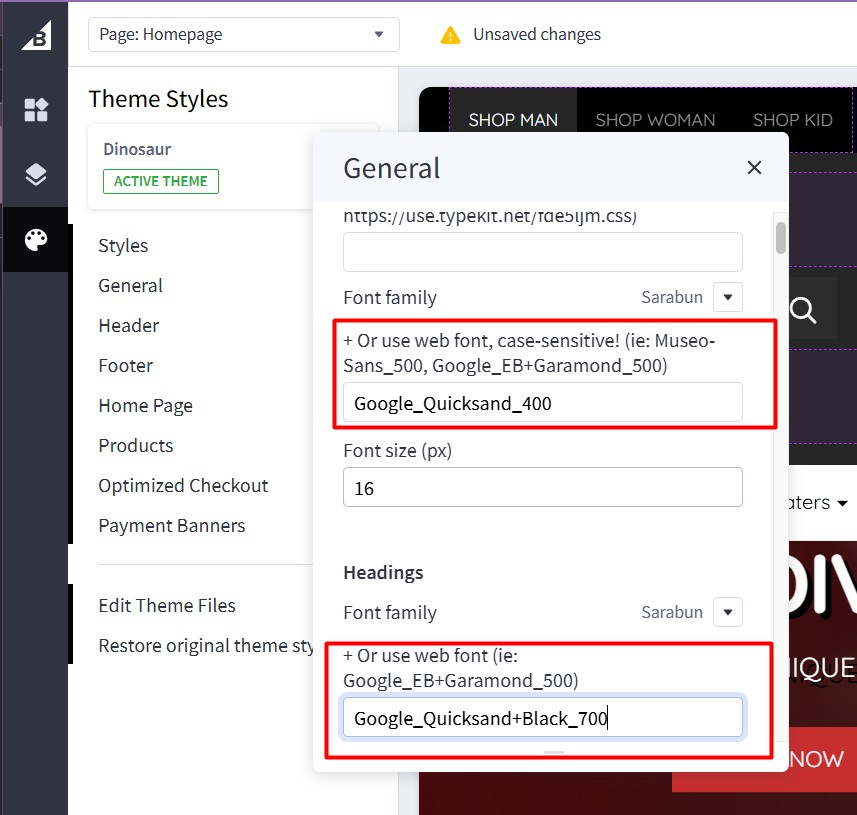This screenshot has height=815, width=857.
Task: Open the Page: Homepage dropdown
Action: [x=244, y=34]
